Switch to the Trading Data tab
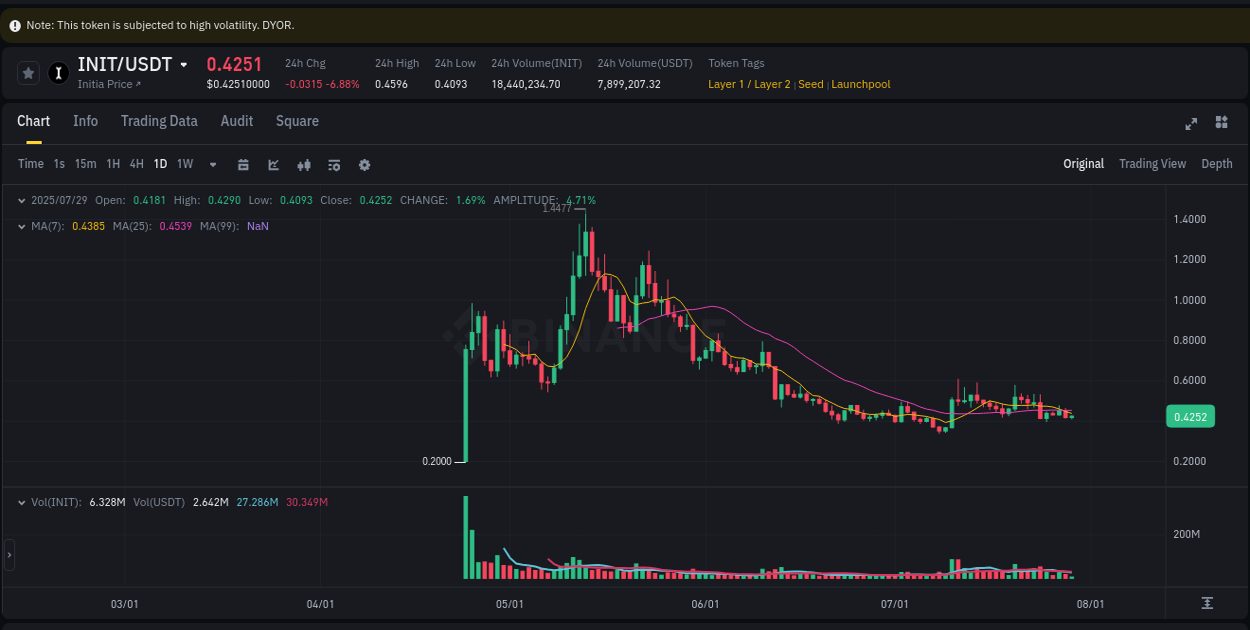 tap(159, 121)
